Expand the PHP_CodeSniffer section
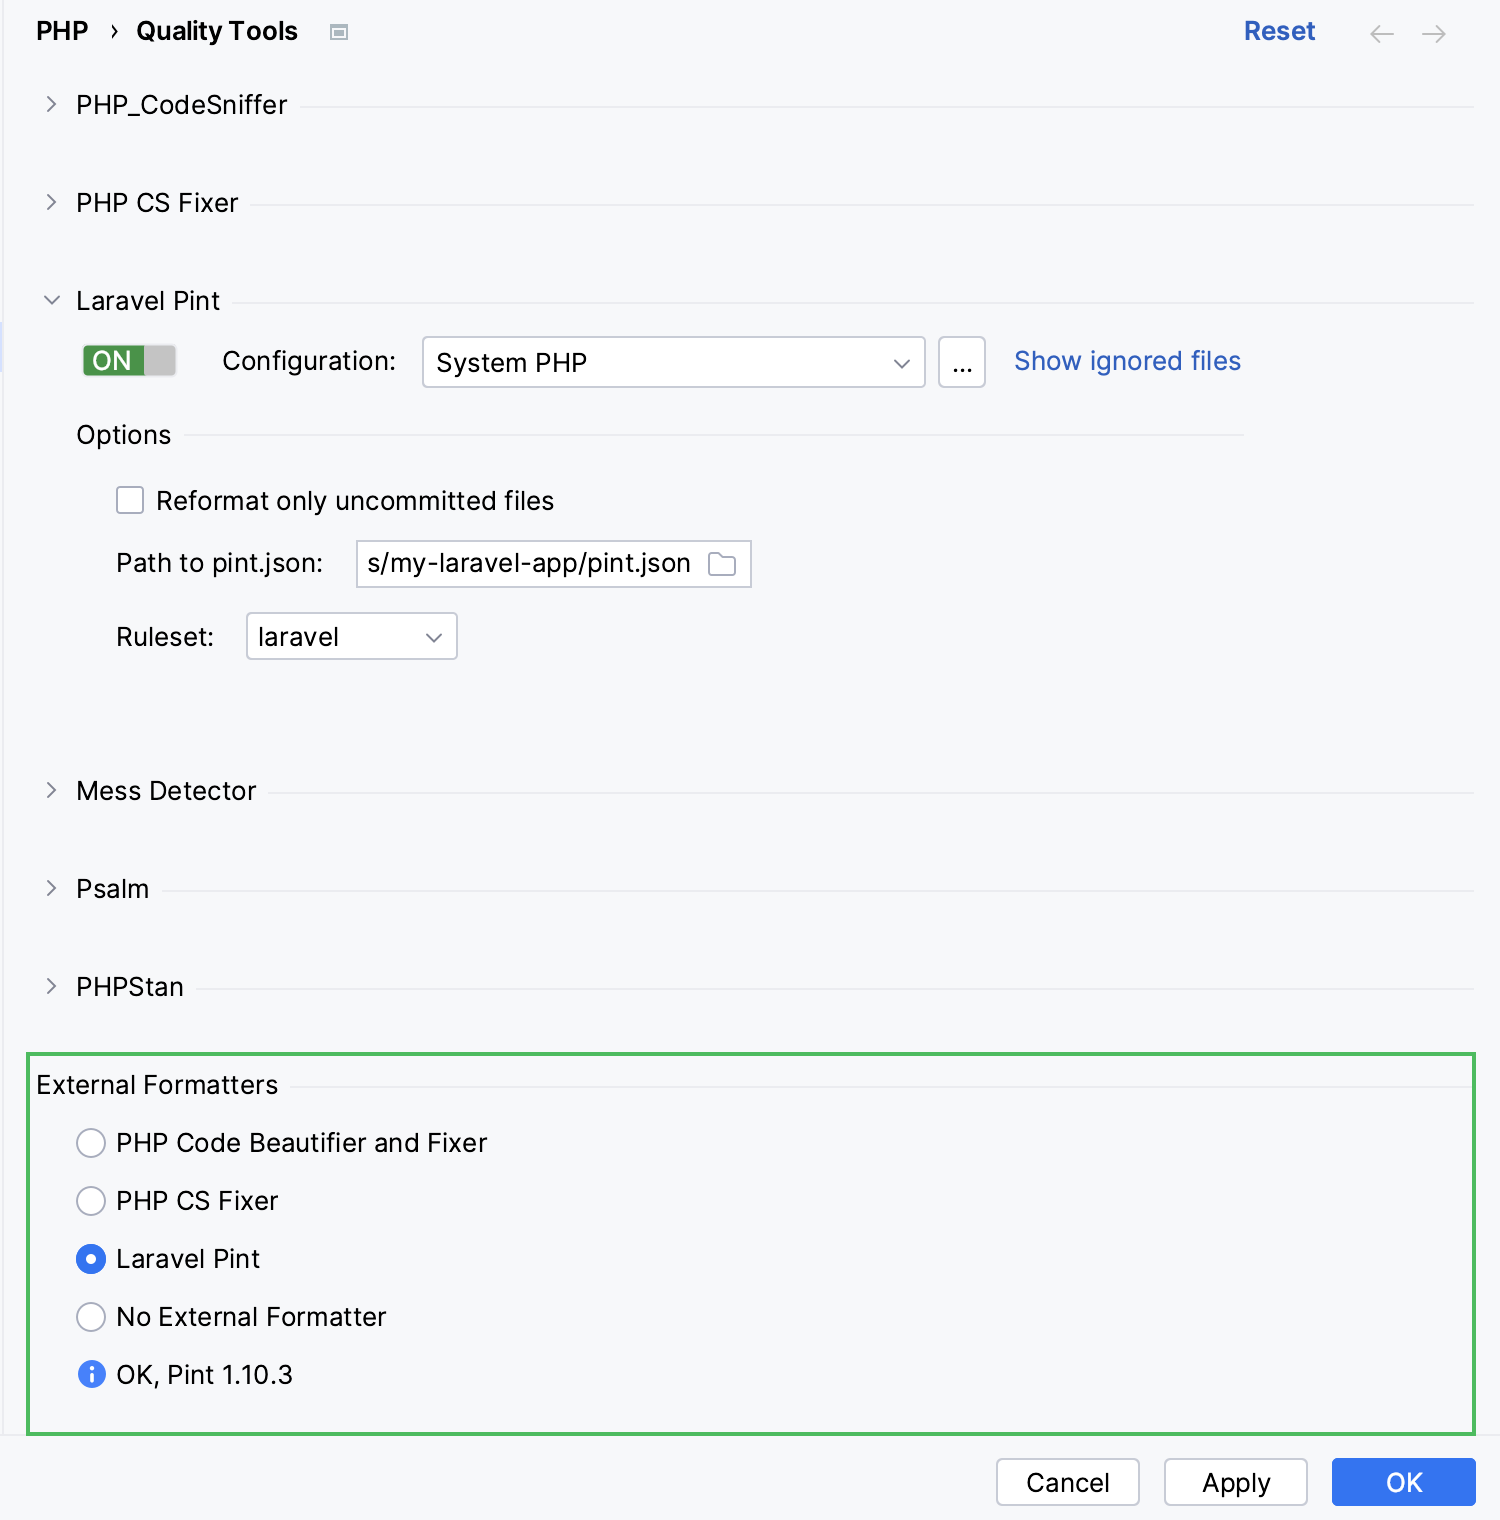 click(x=51, y=104)
